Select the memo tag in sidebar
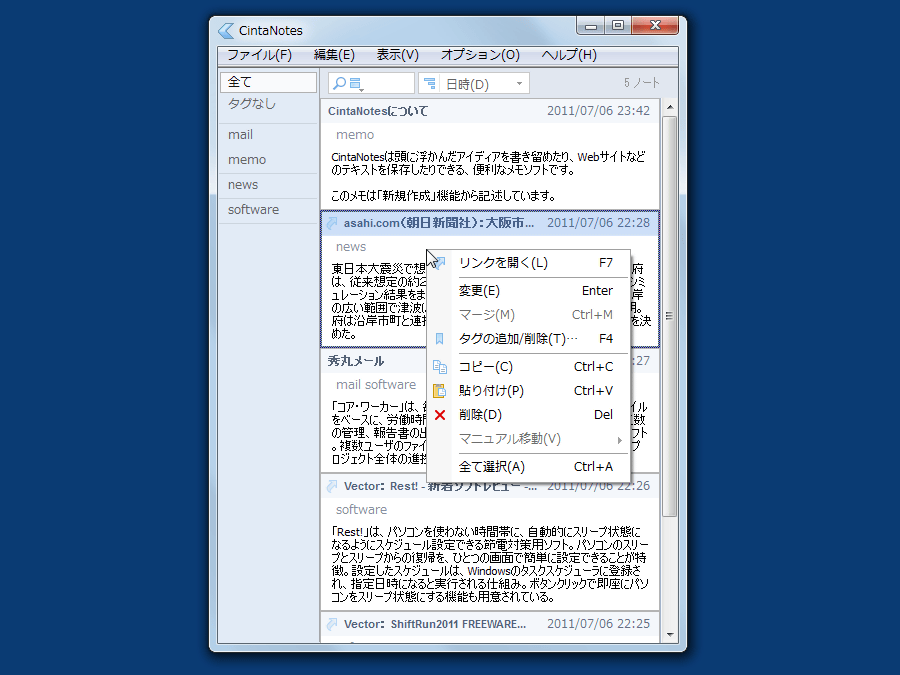Image resolution: width=900 pixels, height=675 pixels. point(247,160)
